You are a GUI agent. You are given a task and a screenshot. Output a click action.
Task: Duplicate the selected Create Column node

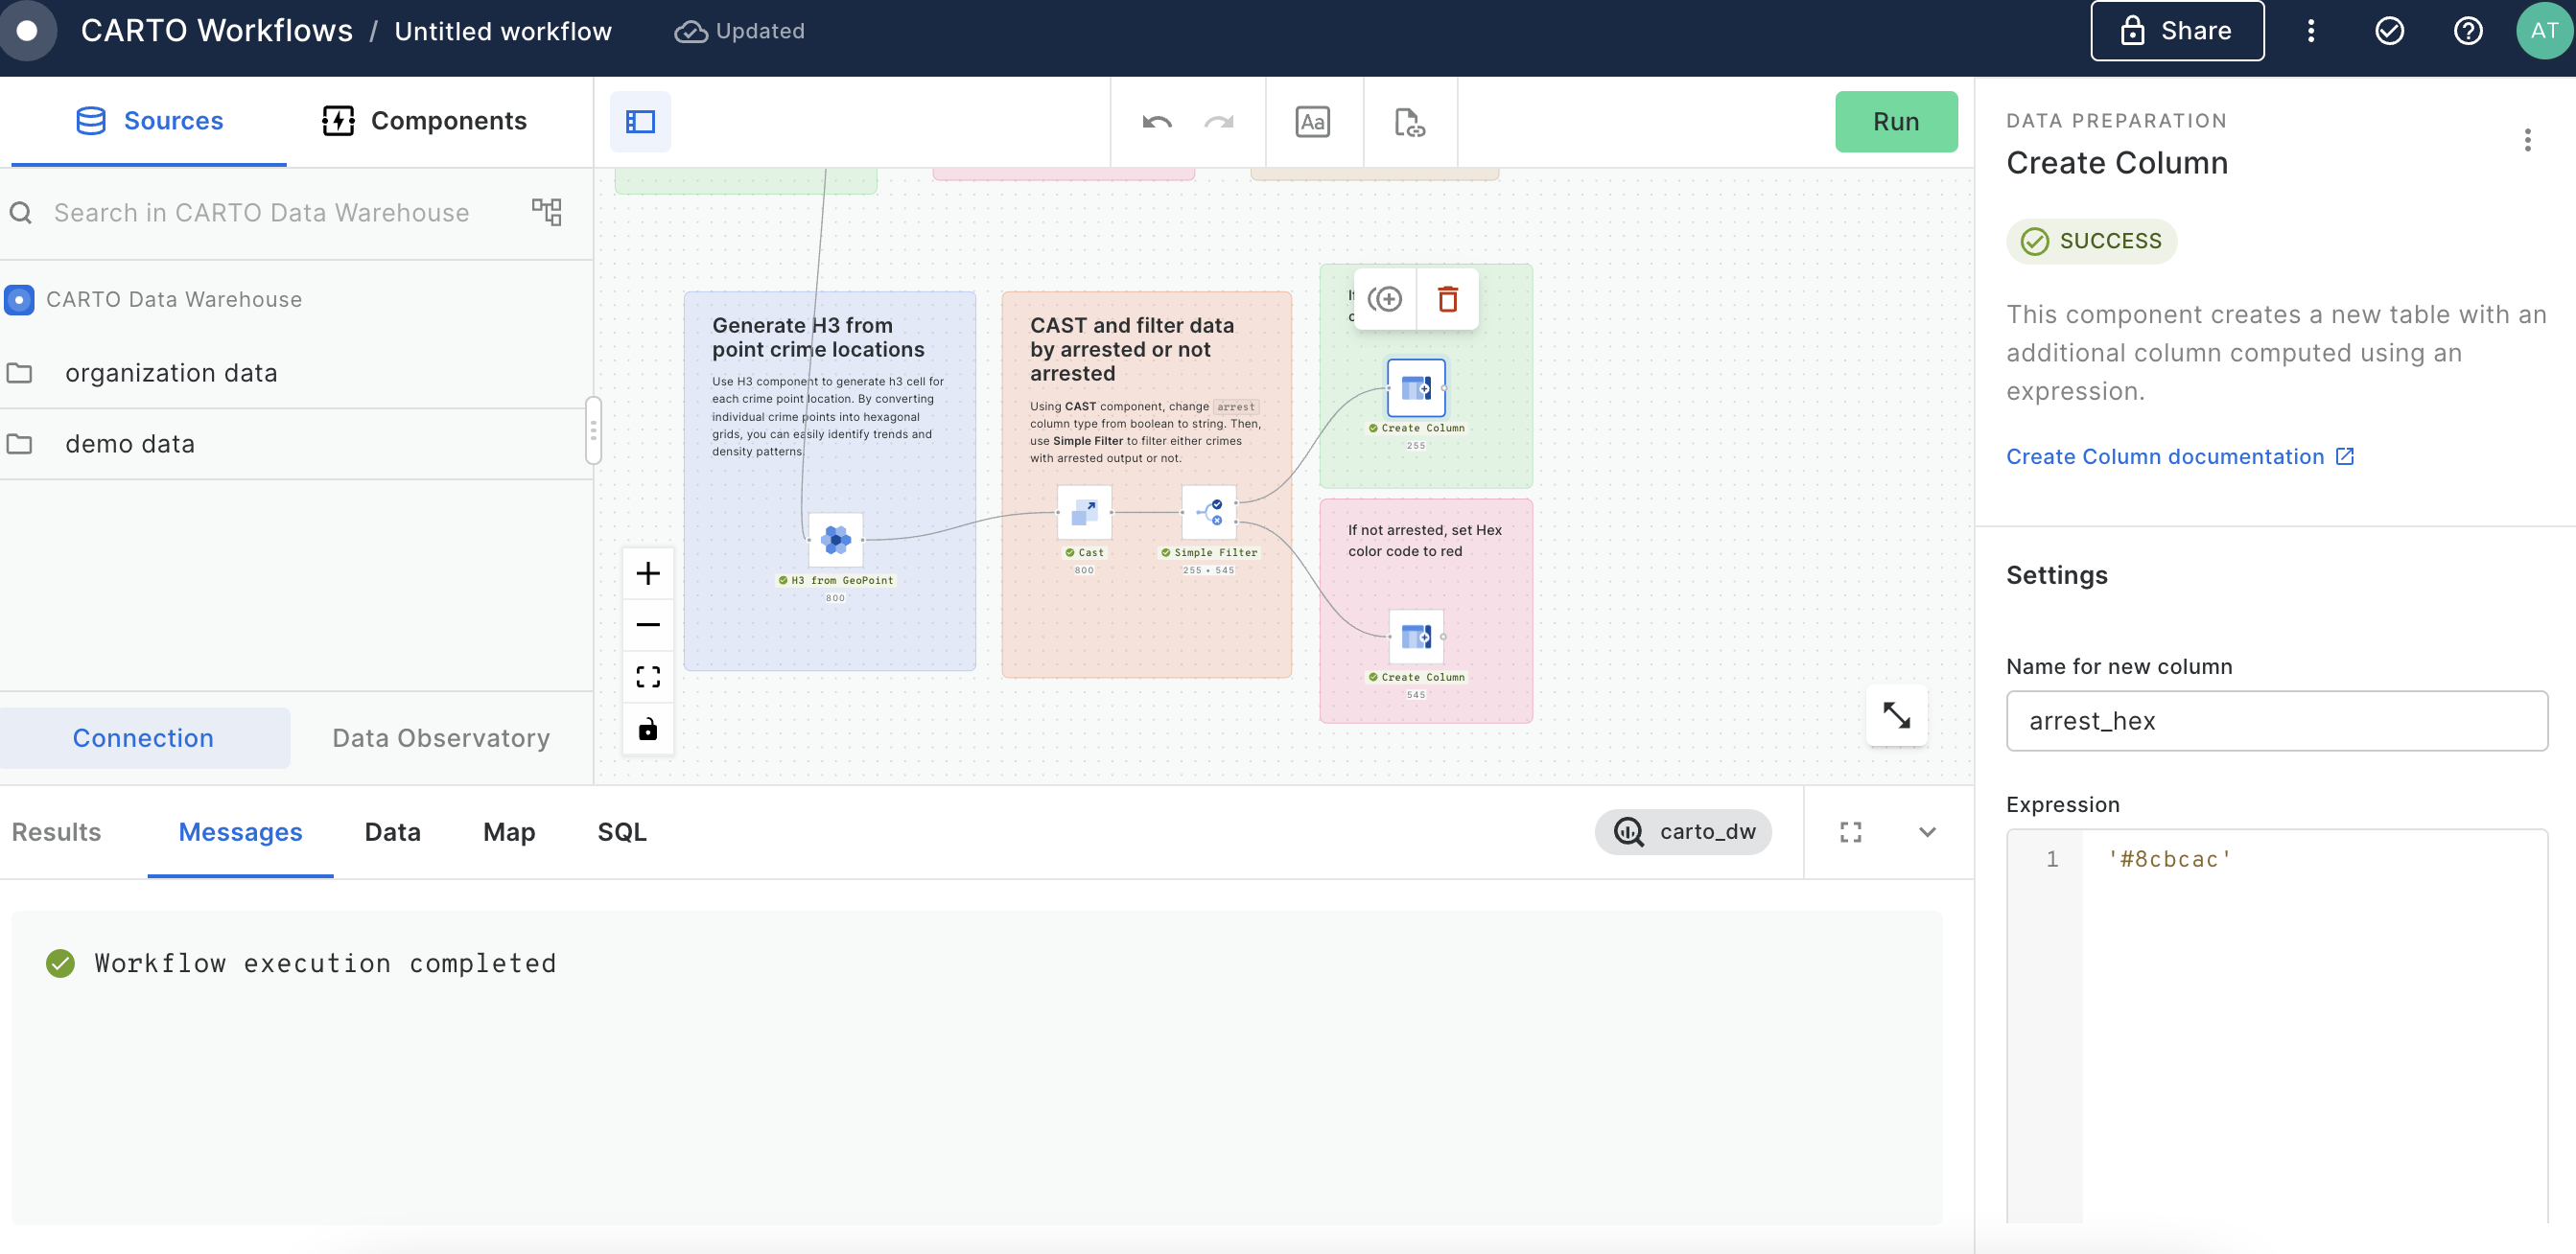pos(1385,299)
